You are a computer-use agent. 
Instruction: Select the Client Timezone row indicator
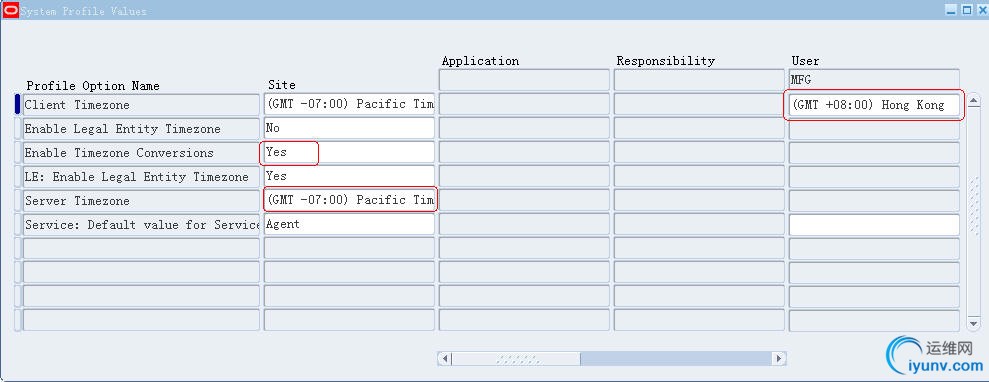pyautogui.click(x=18, y=105)
